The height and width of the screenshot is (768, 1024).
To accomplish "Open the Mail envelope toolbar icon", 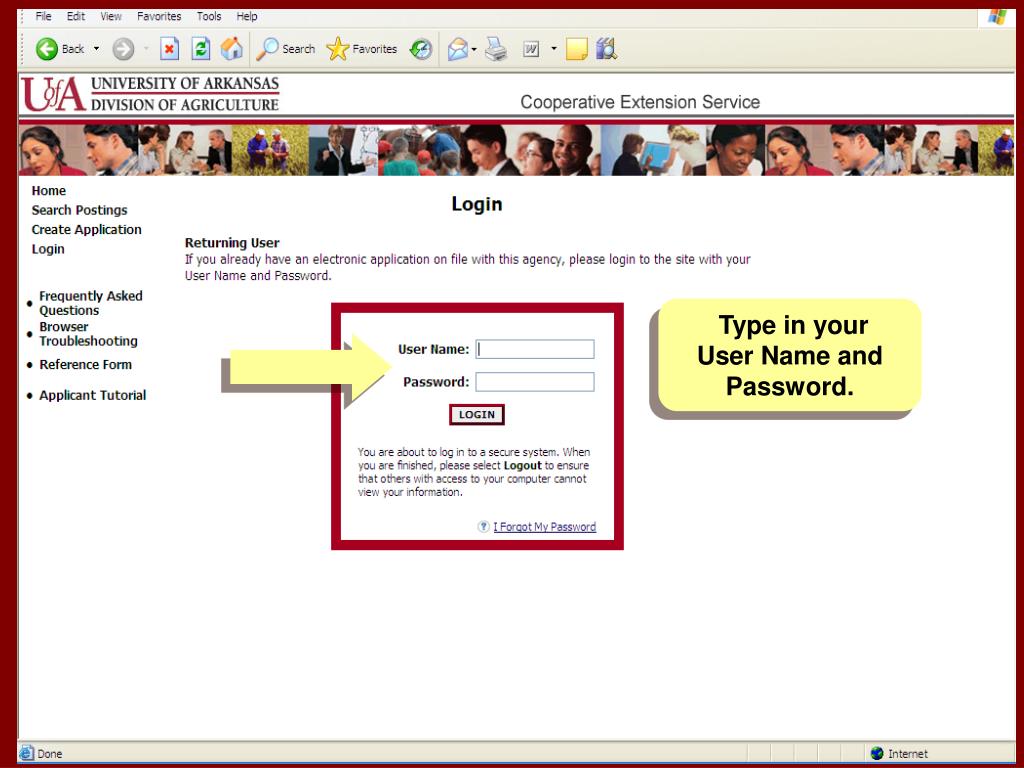I will 458,49.
